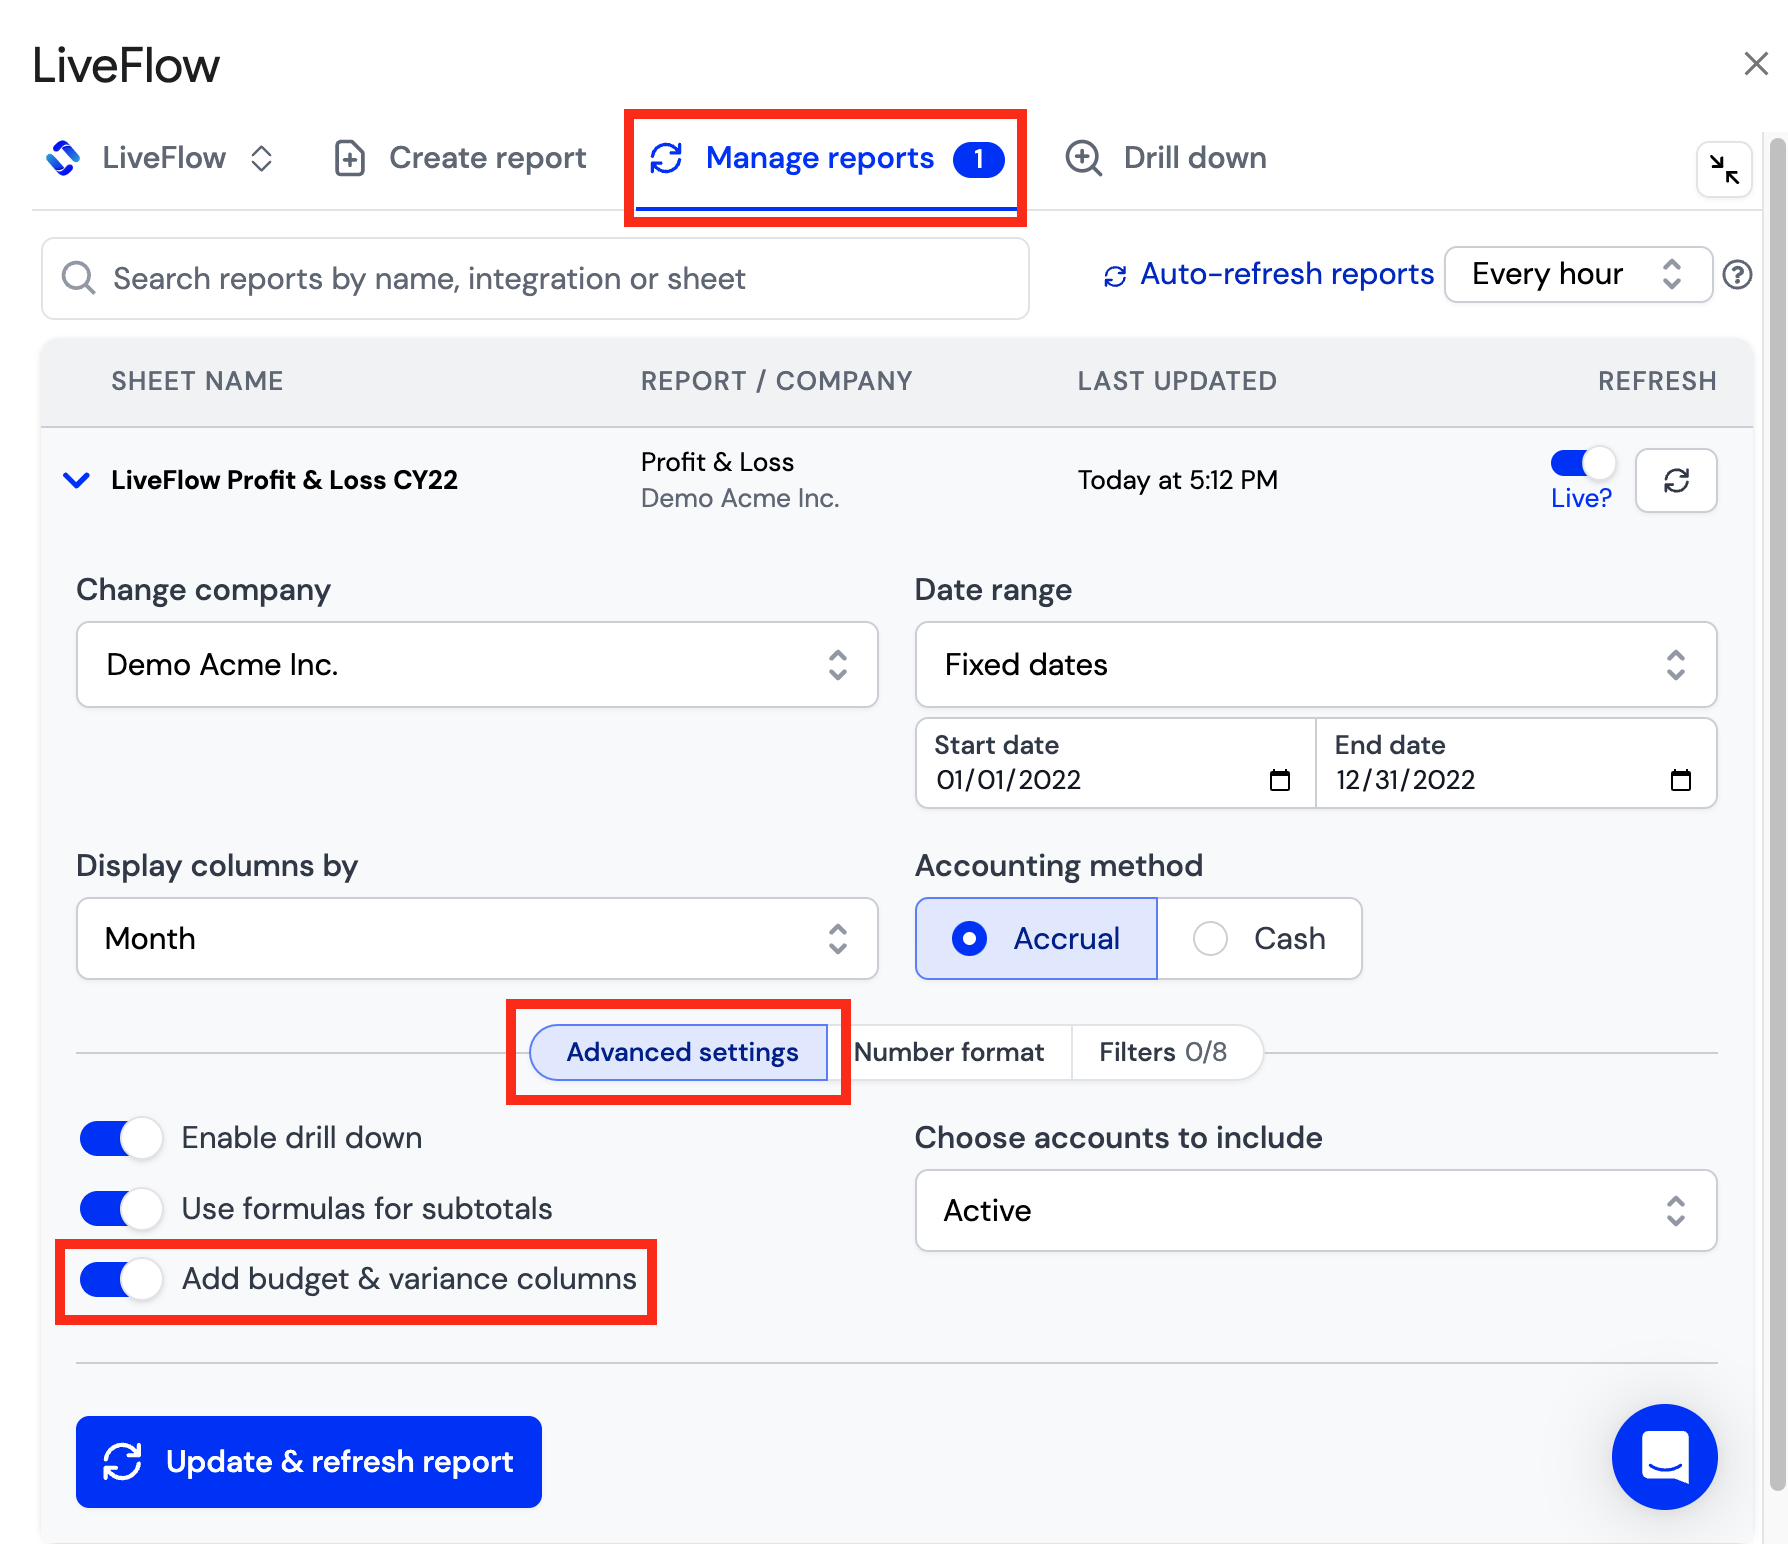Click the REPORT / COMPANY column header
Screen dimensions: 1788x1544
(x=777, y=381)
